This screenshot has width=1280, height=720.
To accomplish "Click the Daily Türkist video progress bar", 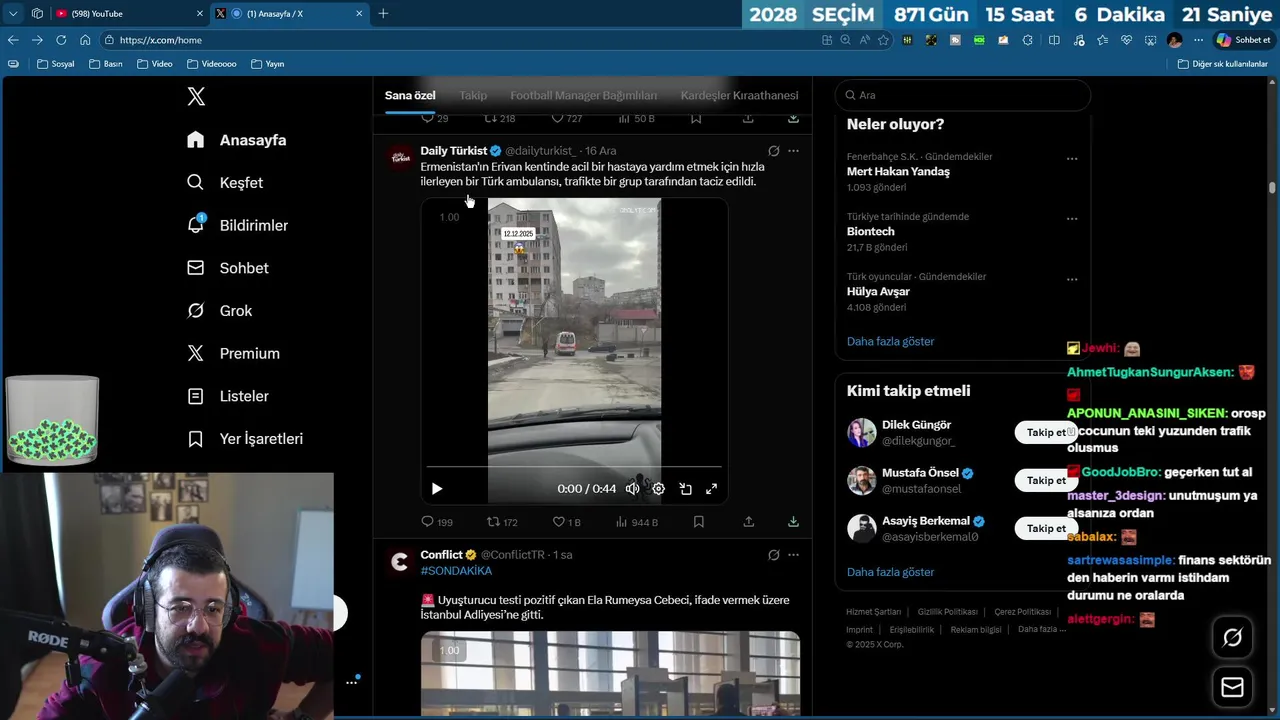I will point(574,467).
